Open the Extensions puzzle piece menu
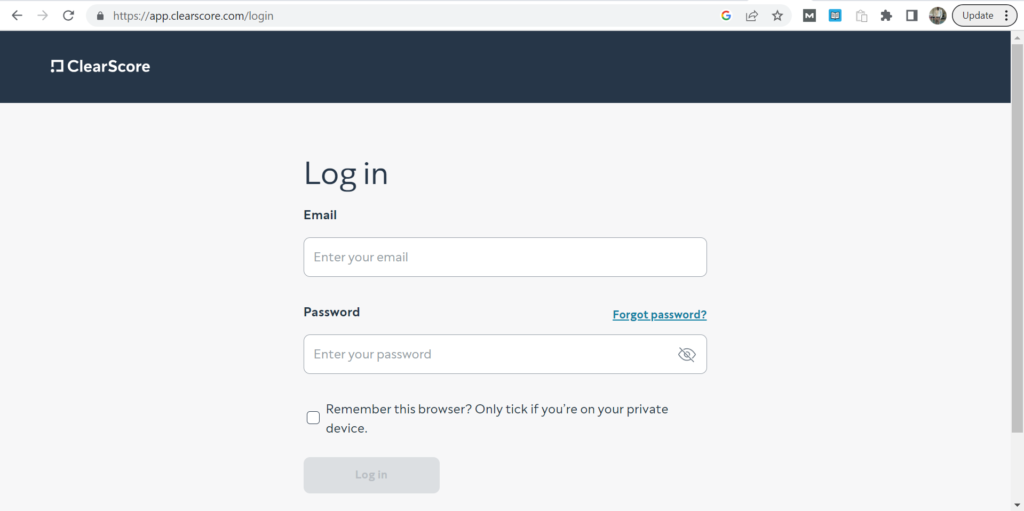Screen dimensions: 1024x511 point(886,16)
